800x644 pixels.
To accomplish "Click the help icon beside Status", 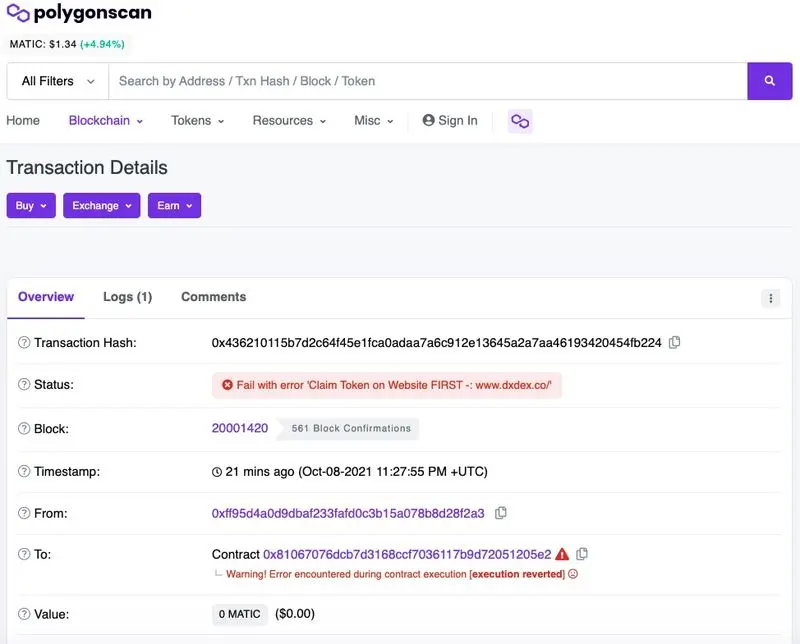I will coord(24,385).
